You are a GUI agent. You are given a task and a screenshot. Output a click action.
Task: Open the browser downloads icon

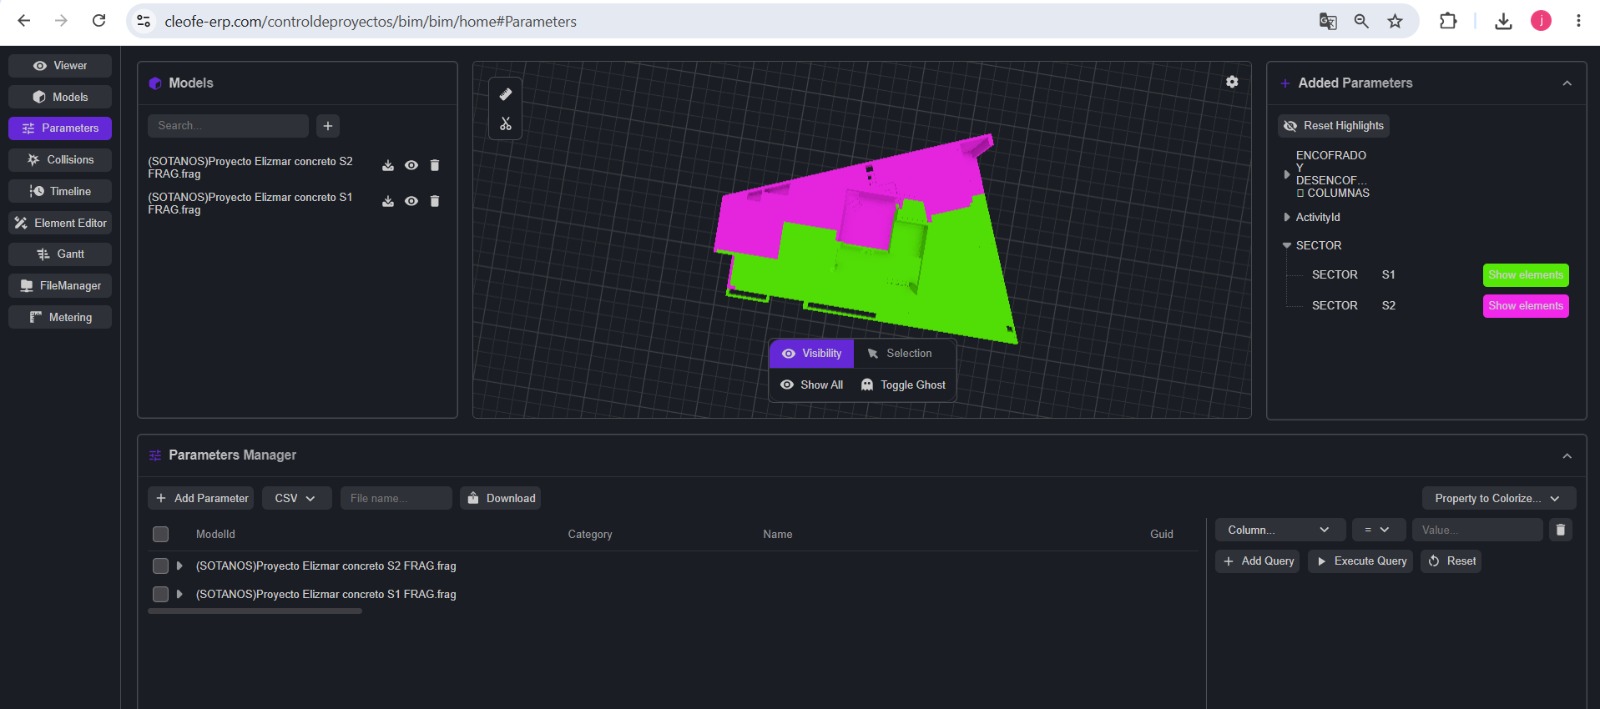[1503, 21]
